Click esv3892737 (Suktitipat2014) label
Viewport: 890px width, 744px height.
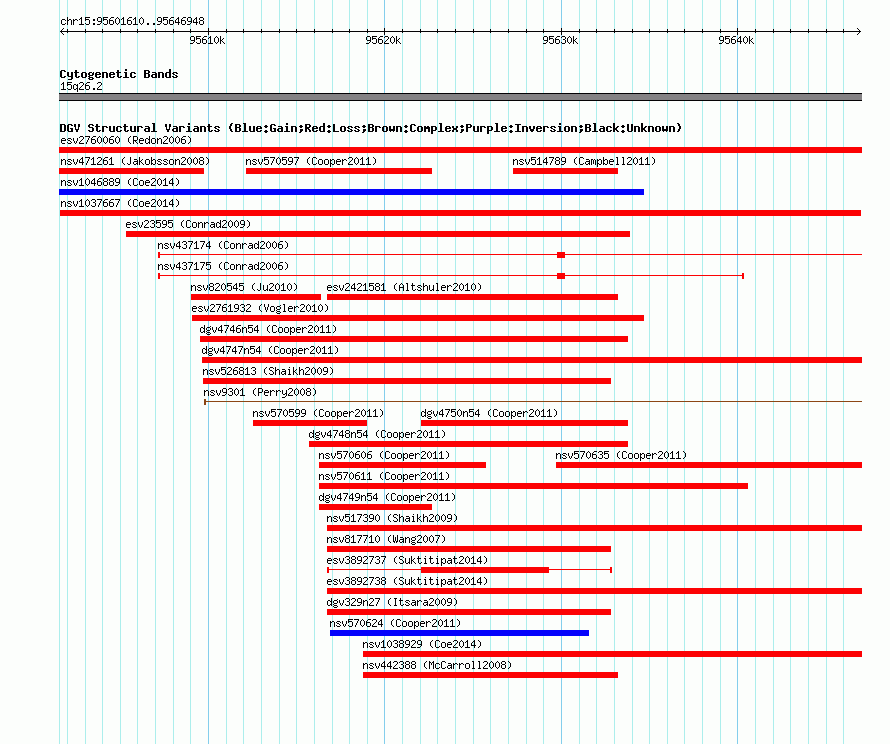coord(408,560)
